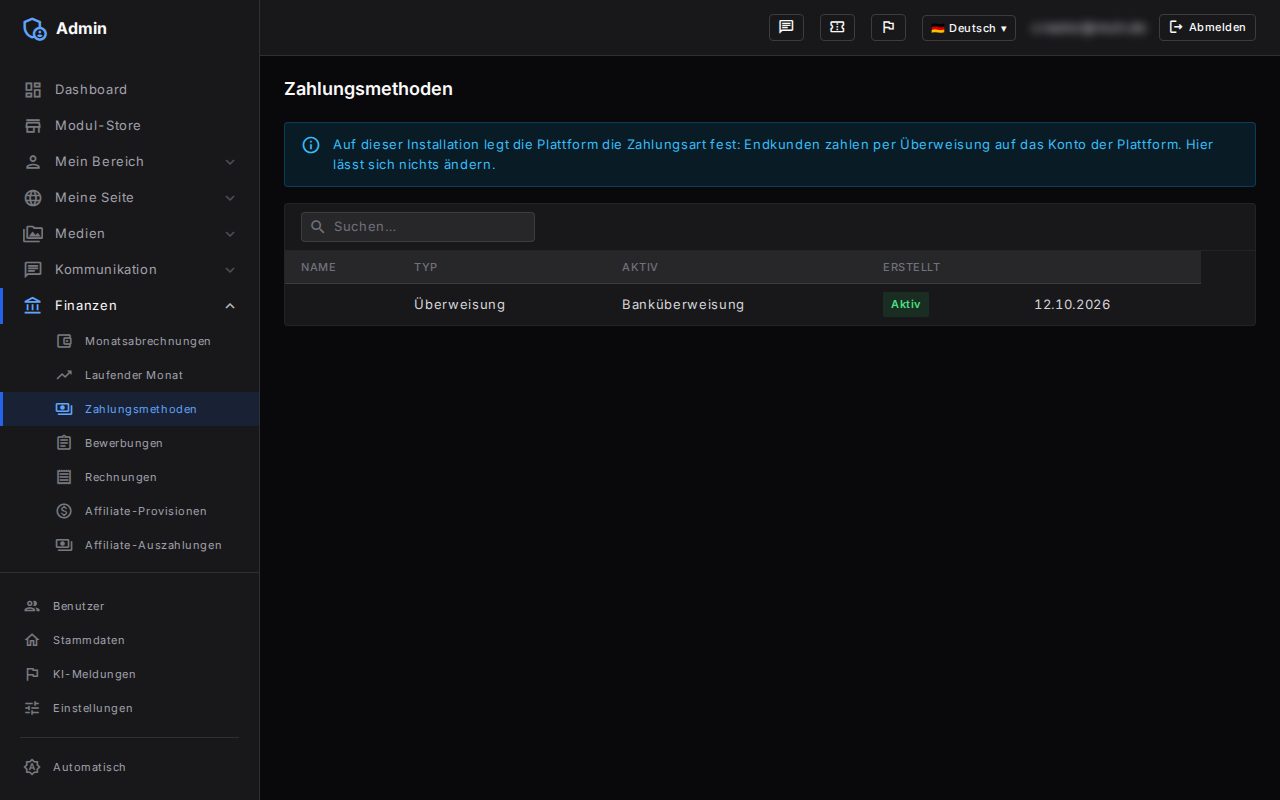
Task: Open the ticket icon in header
Action: 837,27
